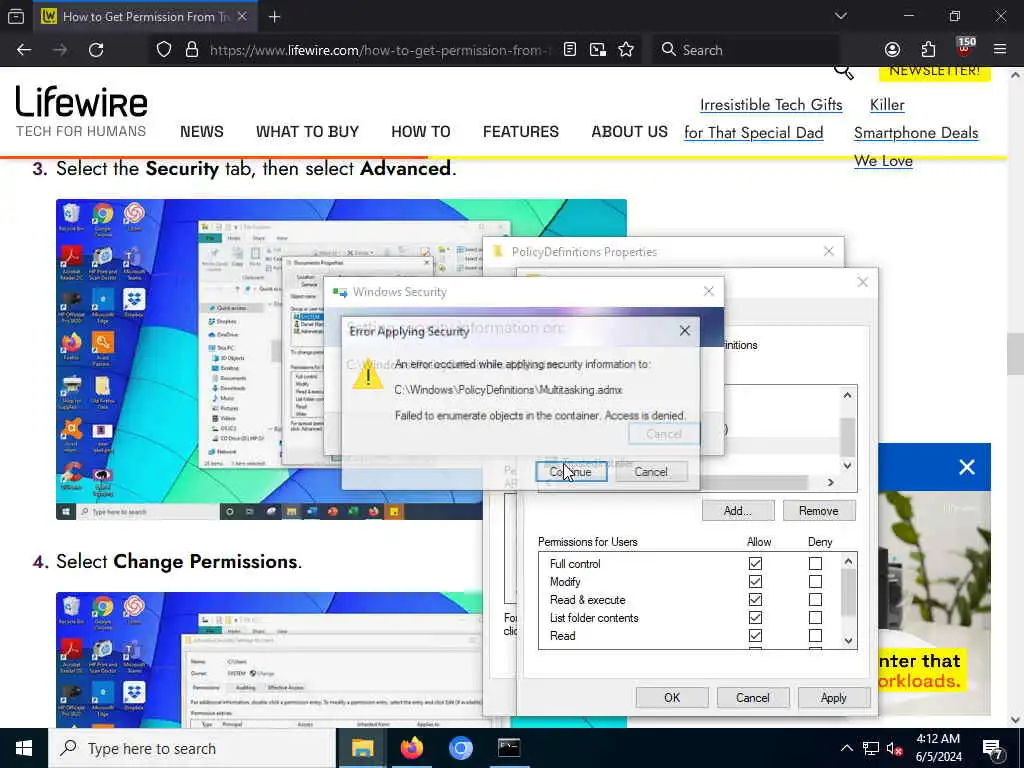Click the Lifewire site search magnifier
This screenshot has width=1024, height=768.
click(844, 71)
